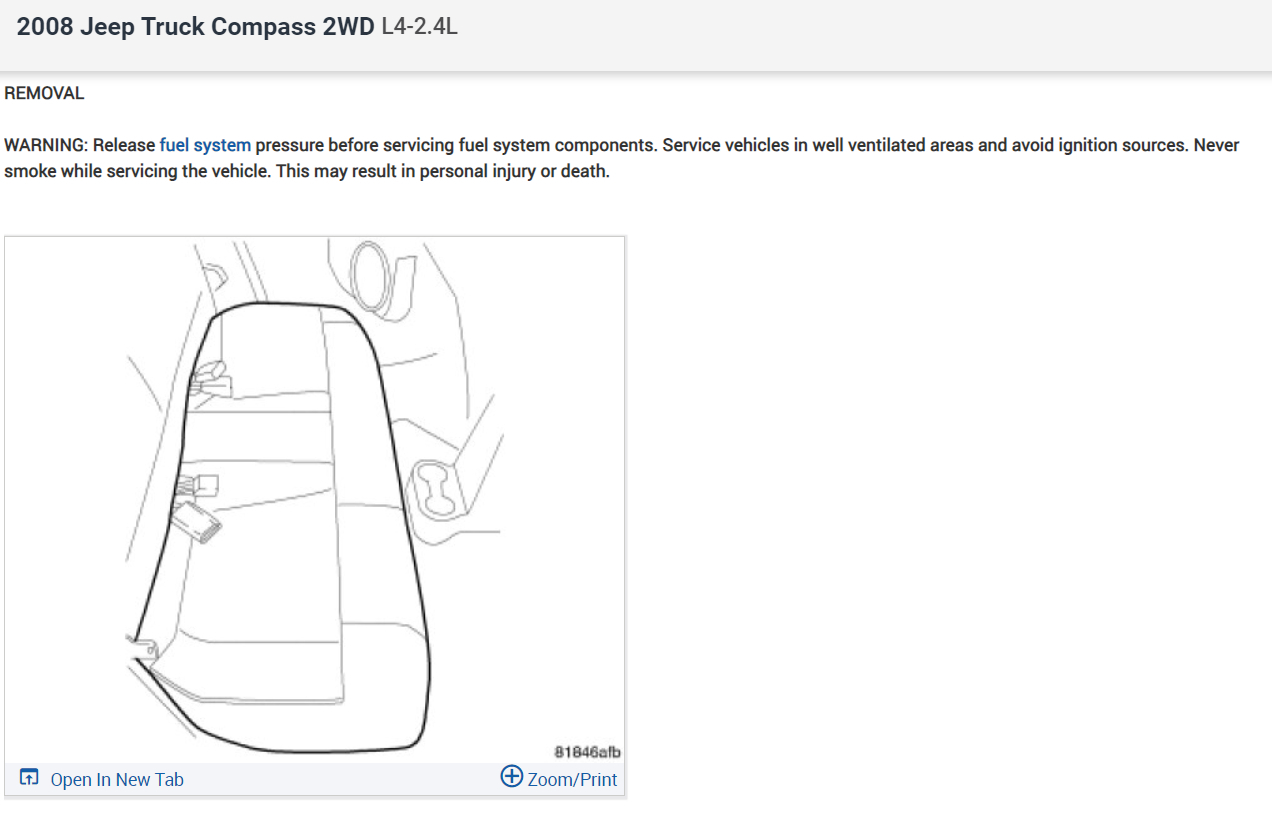Click the figure ID 81846afb

(x=588, y=751)
